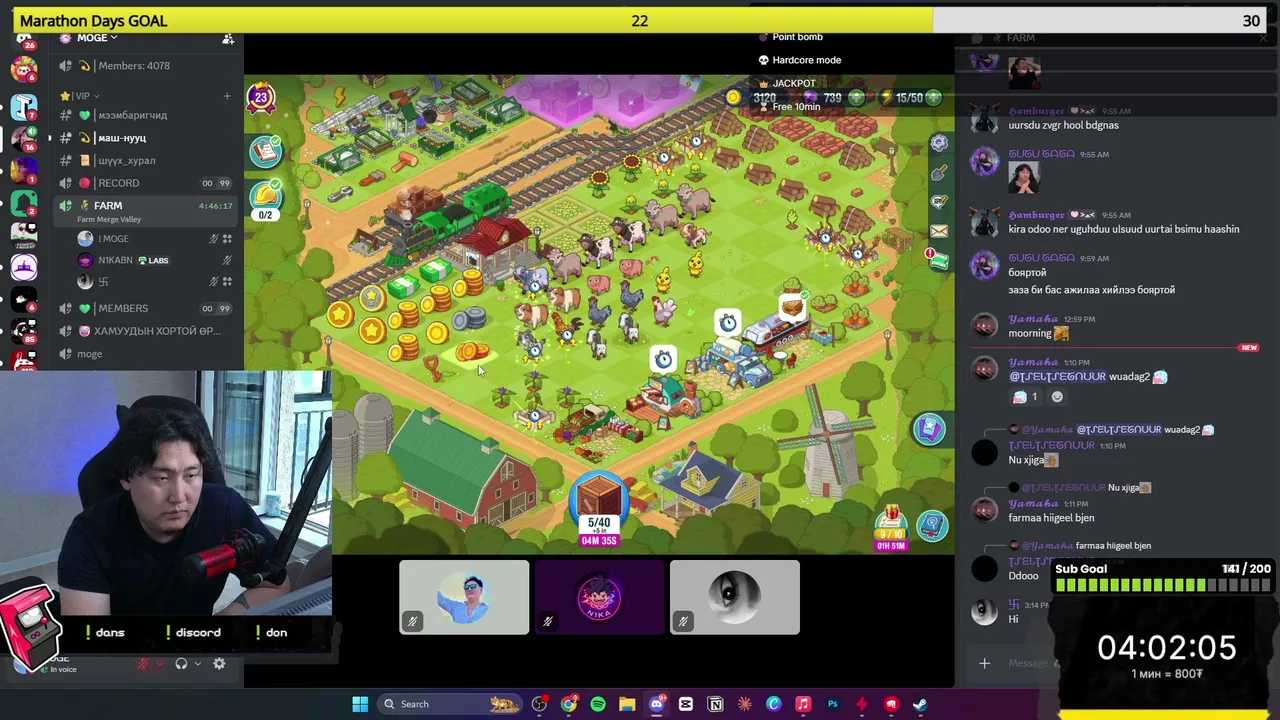Viewport: 1280px width, 720px height.
Task: Open Google Chrome from taskbar
Action: (x=569, y=704)
